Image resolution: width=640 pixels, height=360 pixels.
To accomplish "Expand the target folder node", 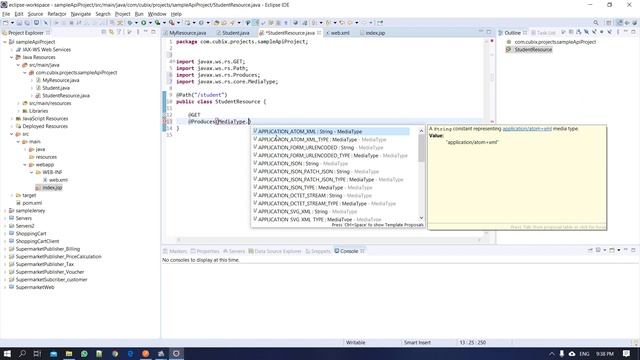I will (x=12, y=196).
